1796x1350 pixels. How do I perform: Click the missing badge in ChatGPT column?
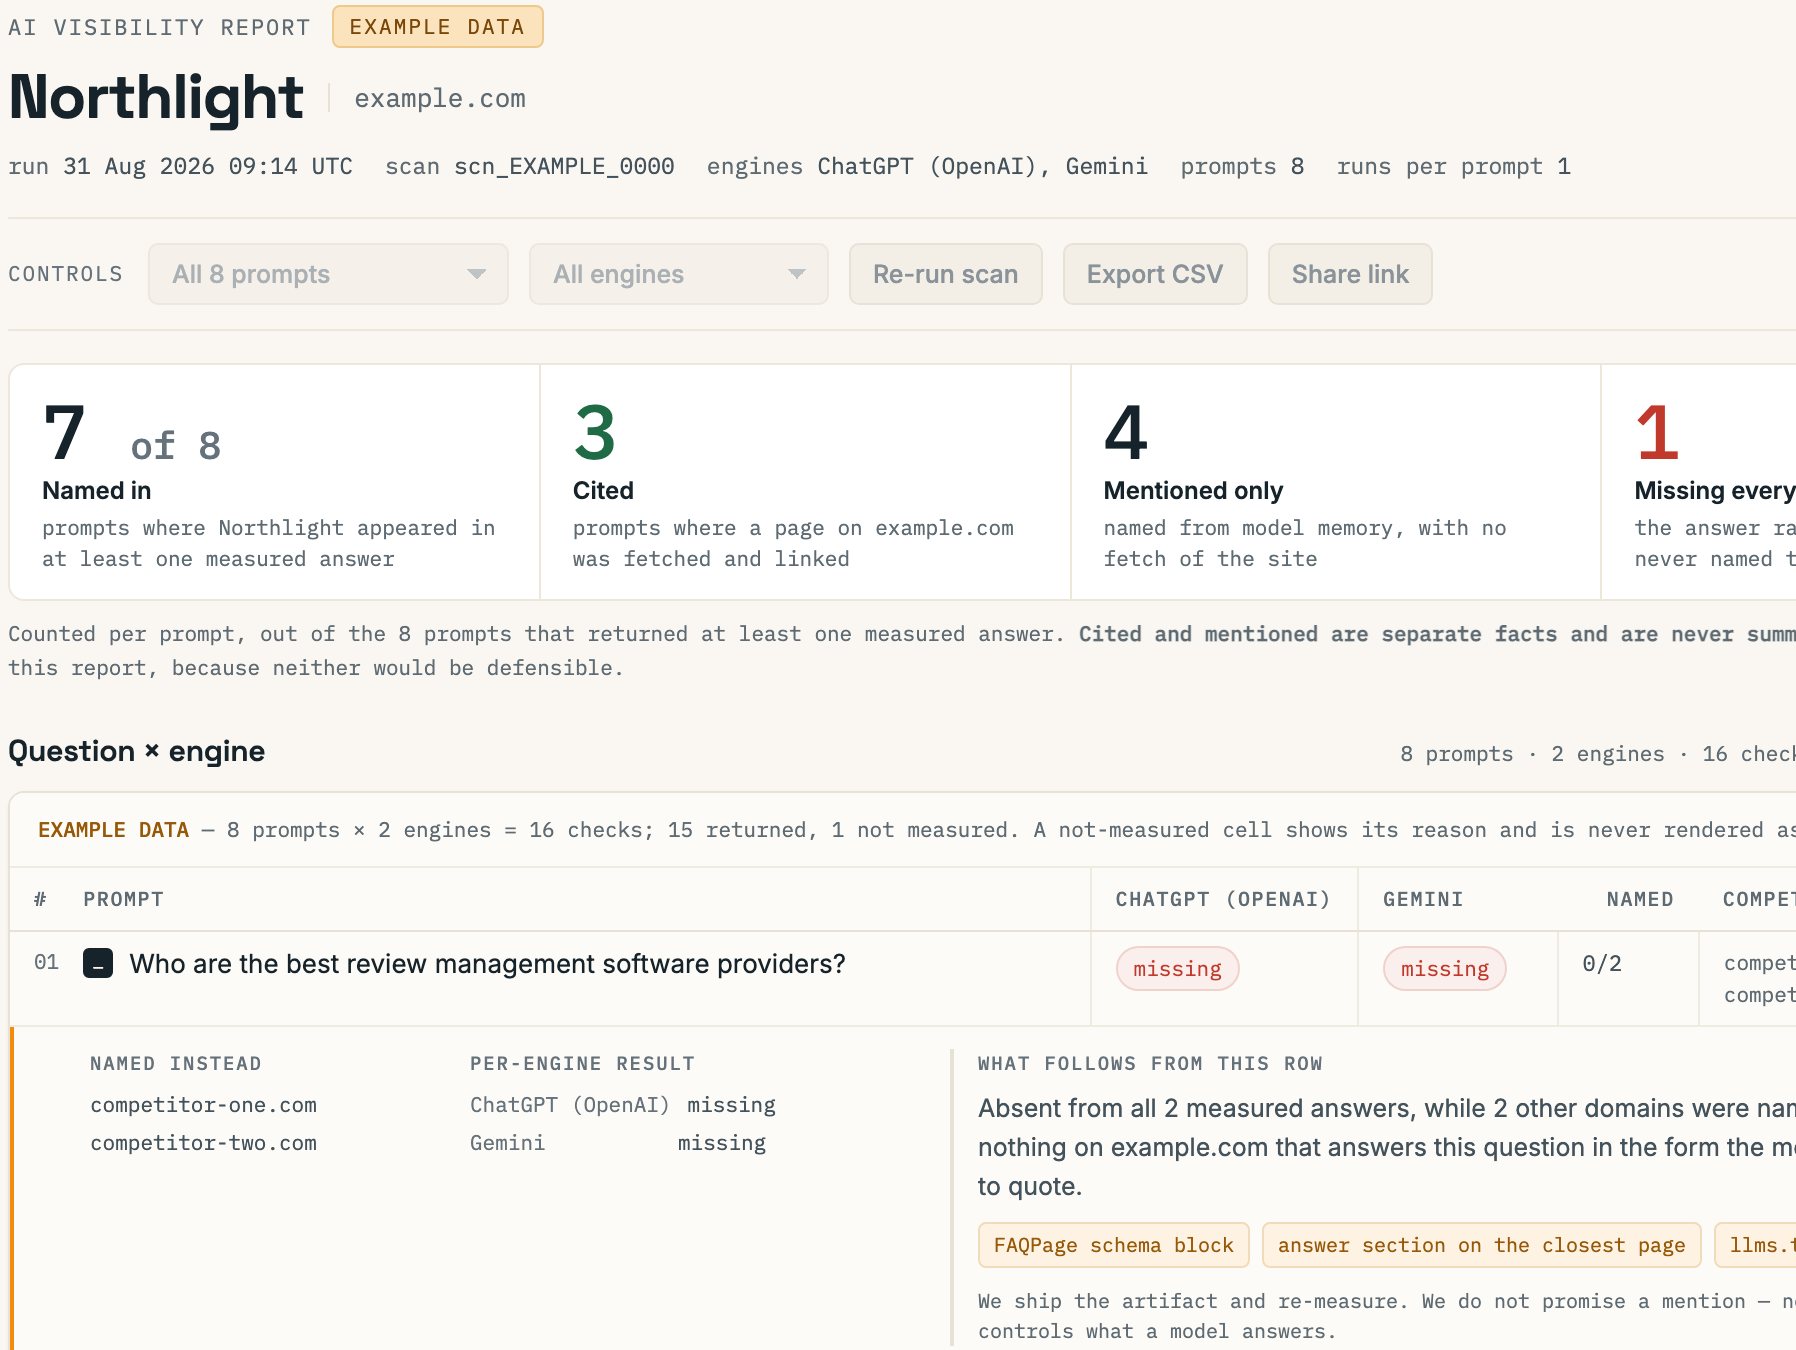(1178, 969)
